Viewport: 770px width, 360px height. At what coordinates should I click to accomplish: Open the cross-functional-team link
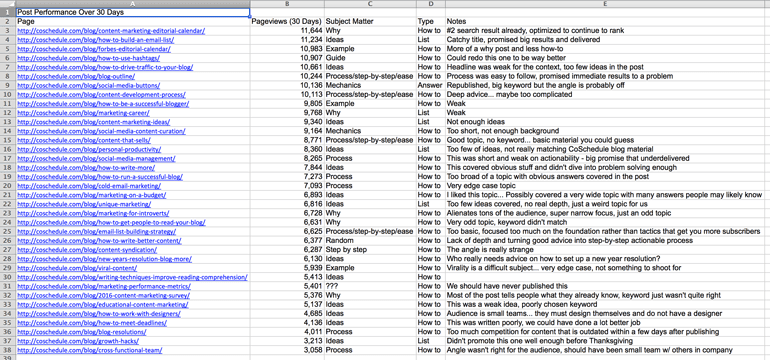(90, 350)
